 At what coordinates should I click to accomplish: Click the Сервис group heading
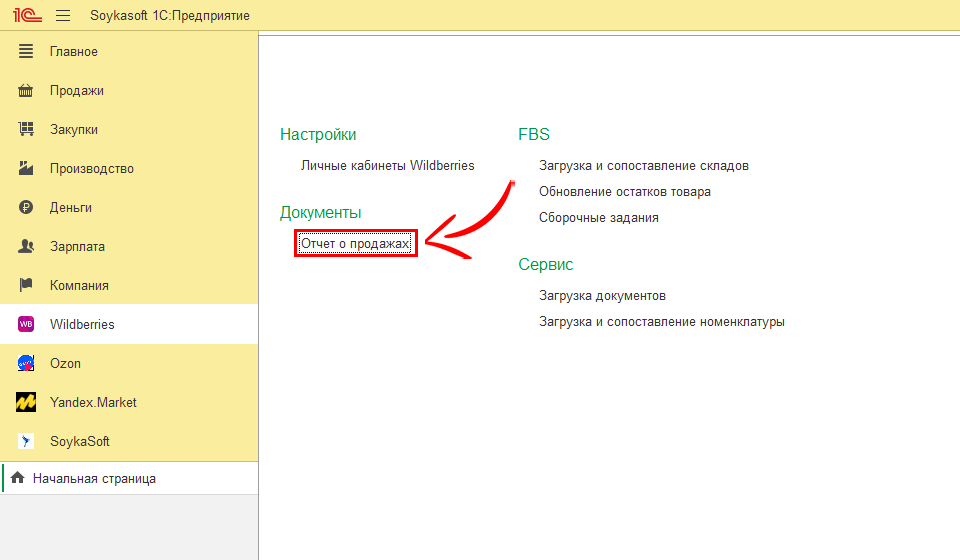[x=546, y=264]
